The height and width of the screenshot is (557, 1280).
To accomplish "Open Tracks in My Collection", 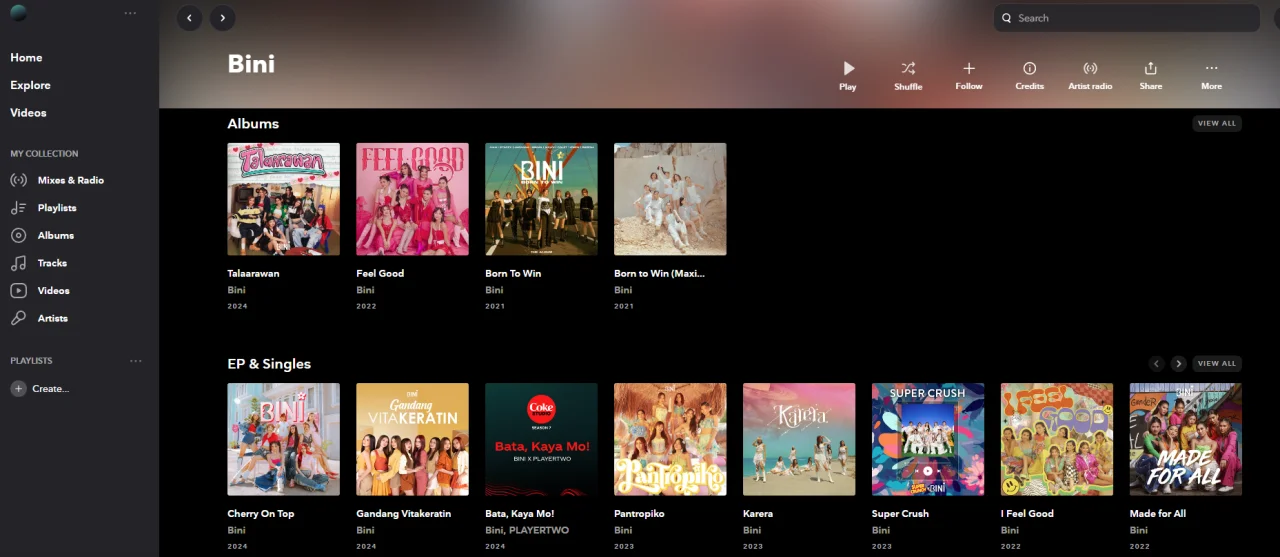I will click(52, 263).
